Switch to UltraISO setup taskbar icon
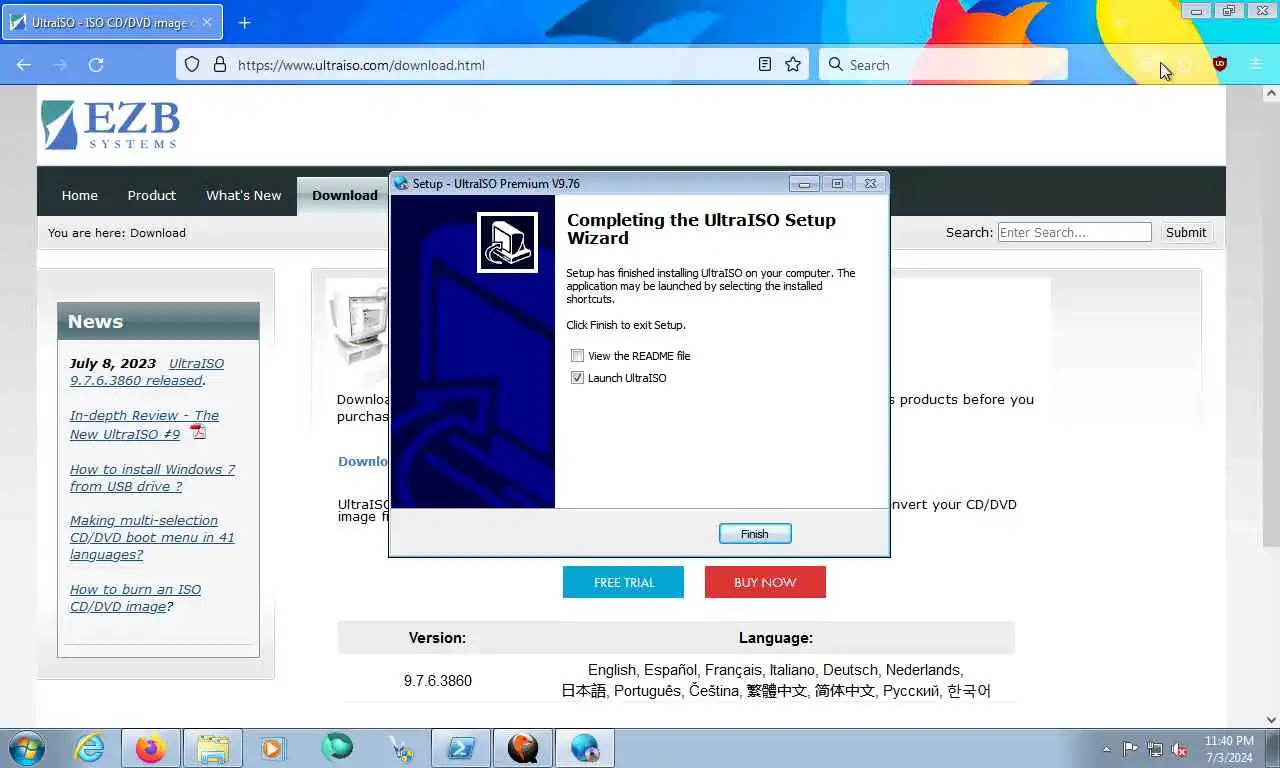Image resolution: width=1280 pixels, height=768 pixels. click(x=585, y=748)
